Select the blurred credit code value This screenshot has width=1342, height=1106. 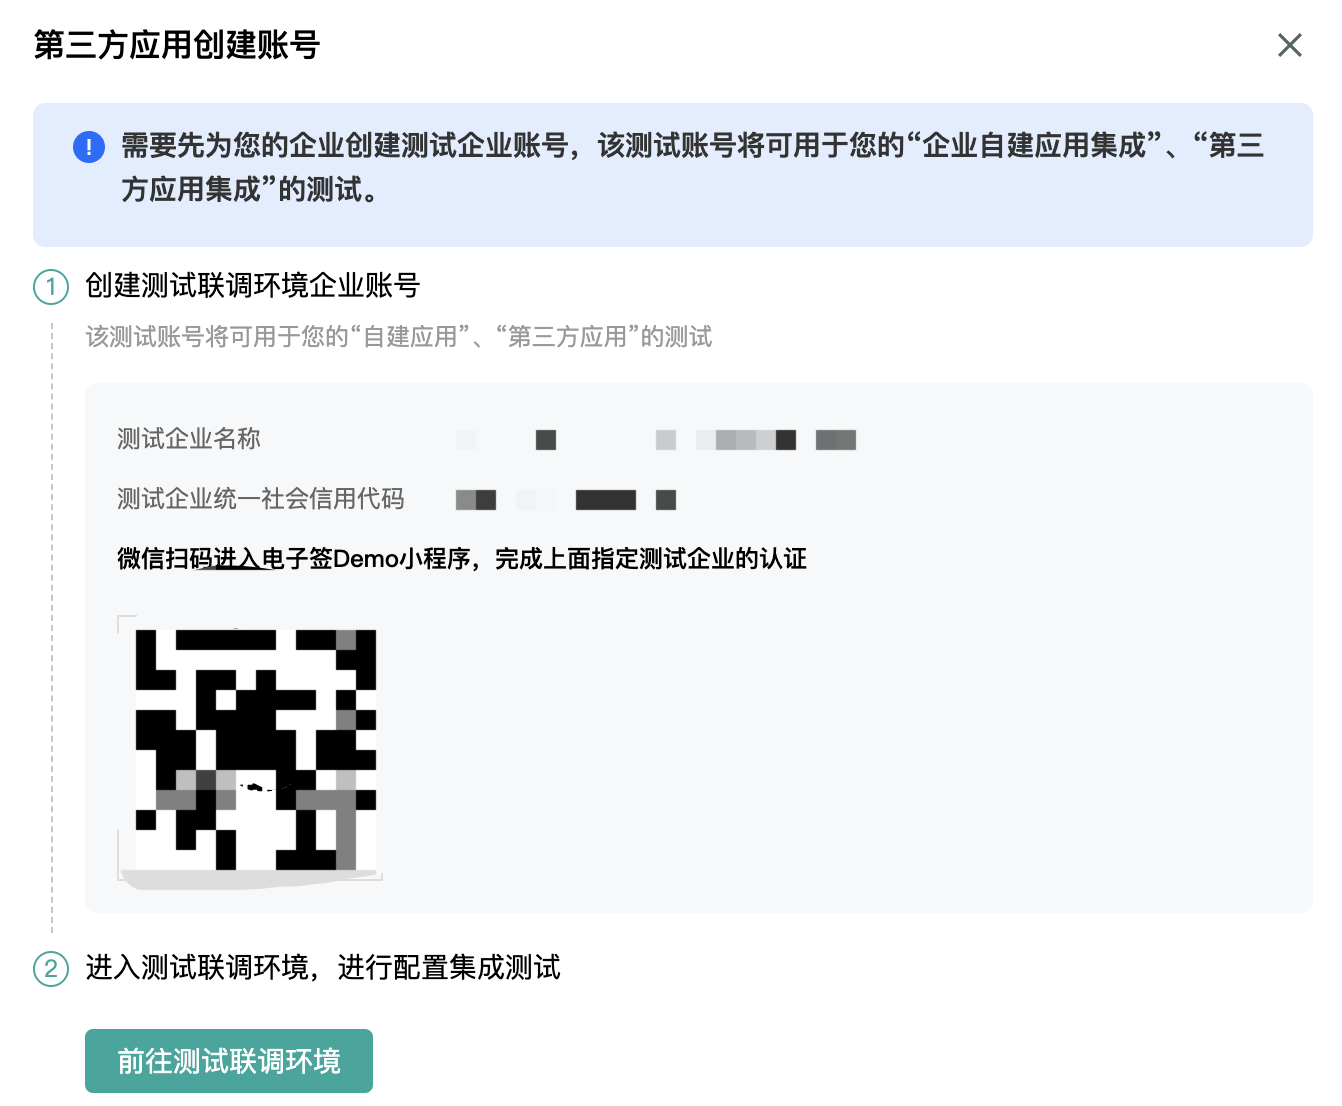[566, 500]
